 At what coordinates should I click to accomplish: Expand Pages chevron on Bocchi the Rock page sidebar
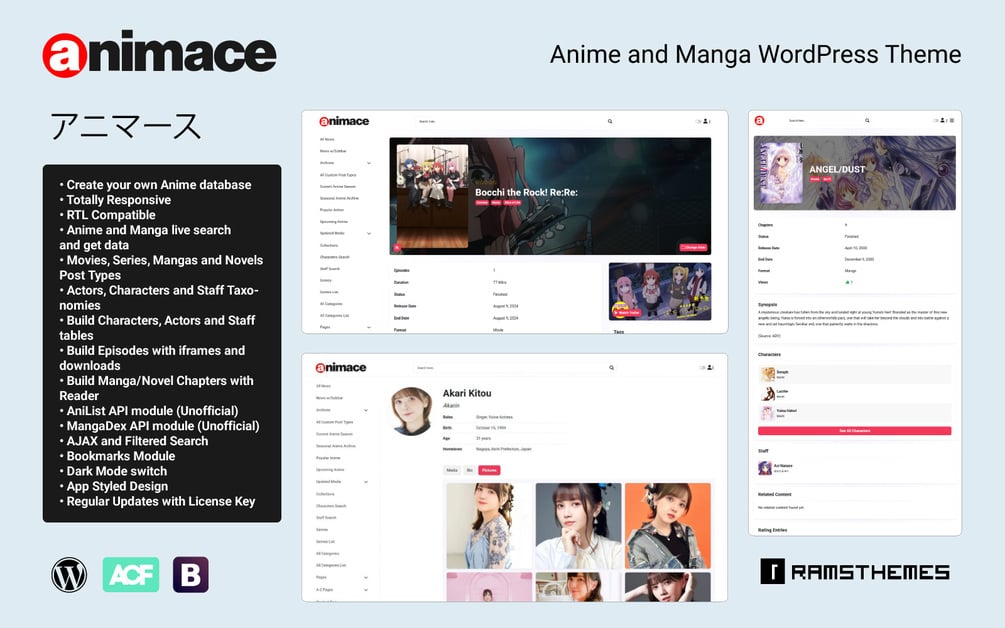369,327
